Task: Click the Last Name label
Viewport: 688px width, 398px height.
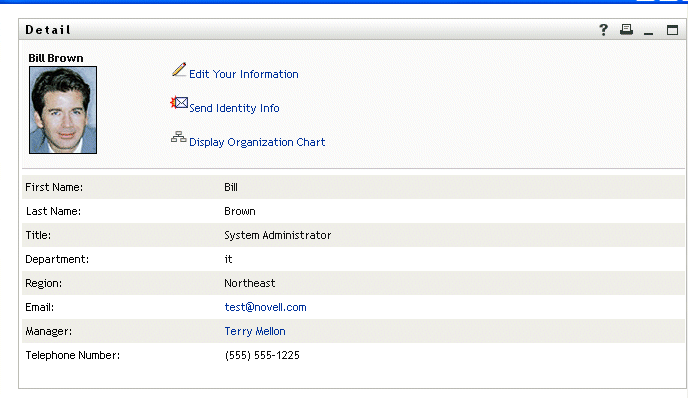Action: (x=53, y=212)
